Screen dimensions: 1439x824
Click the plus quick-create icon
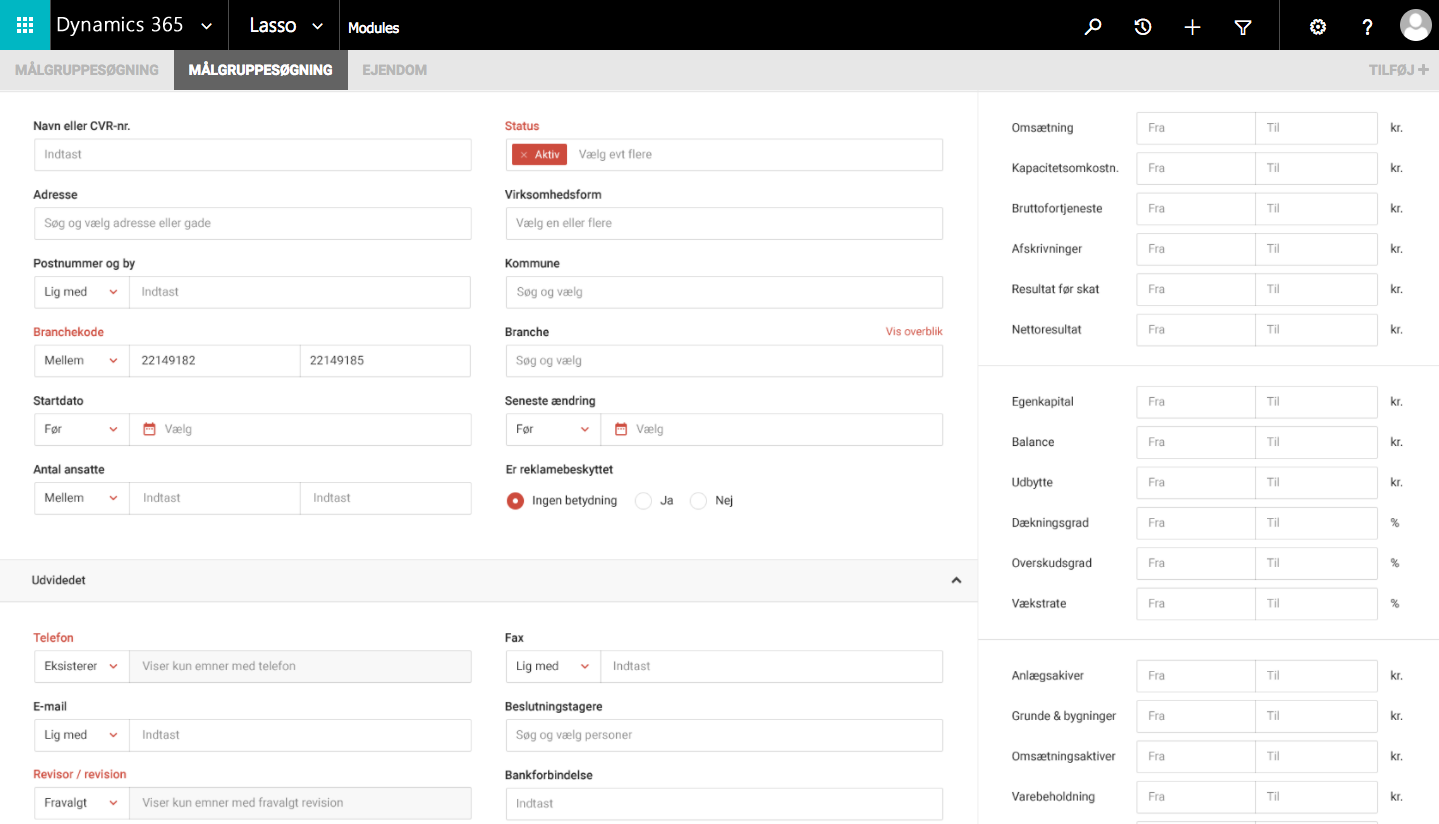pyautogui.click(x=1192, y=27)
